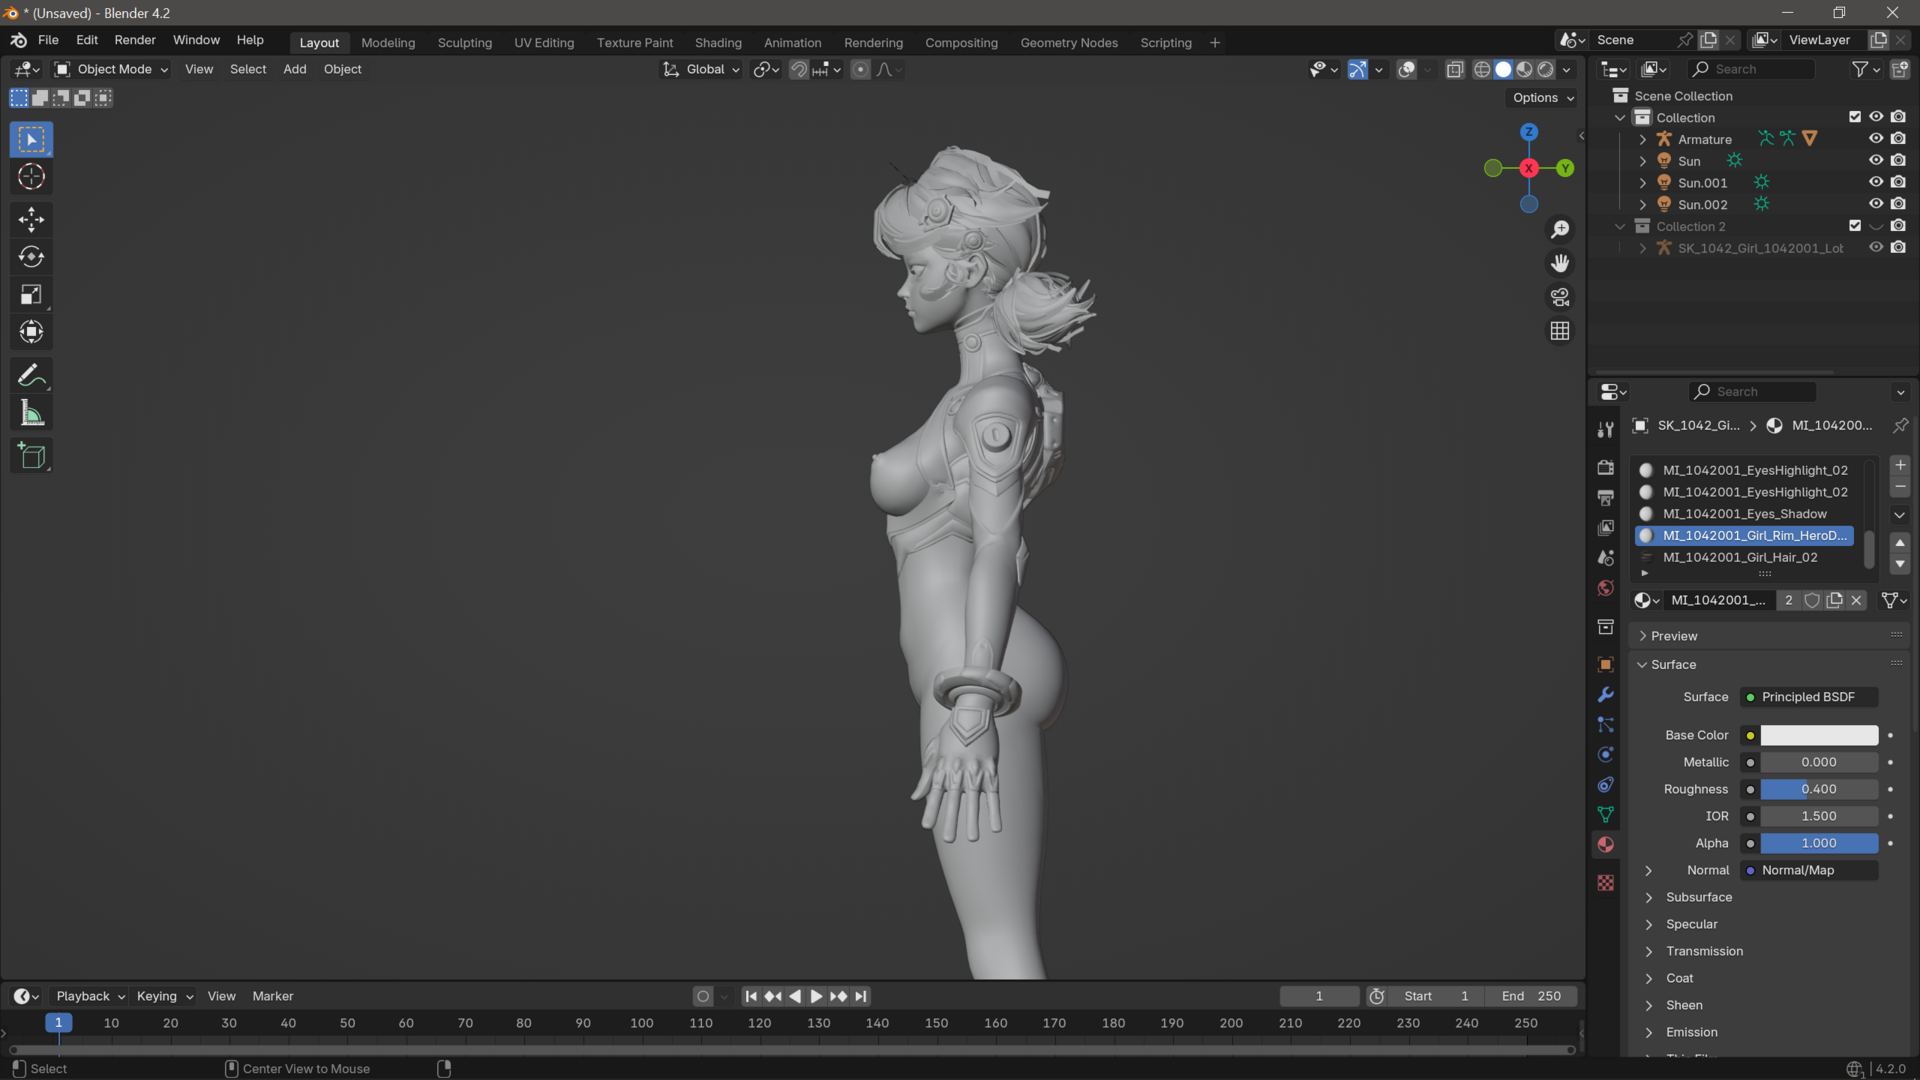Switch to the Shading workspace tab
1920x1080 pixels.
718,43
